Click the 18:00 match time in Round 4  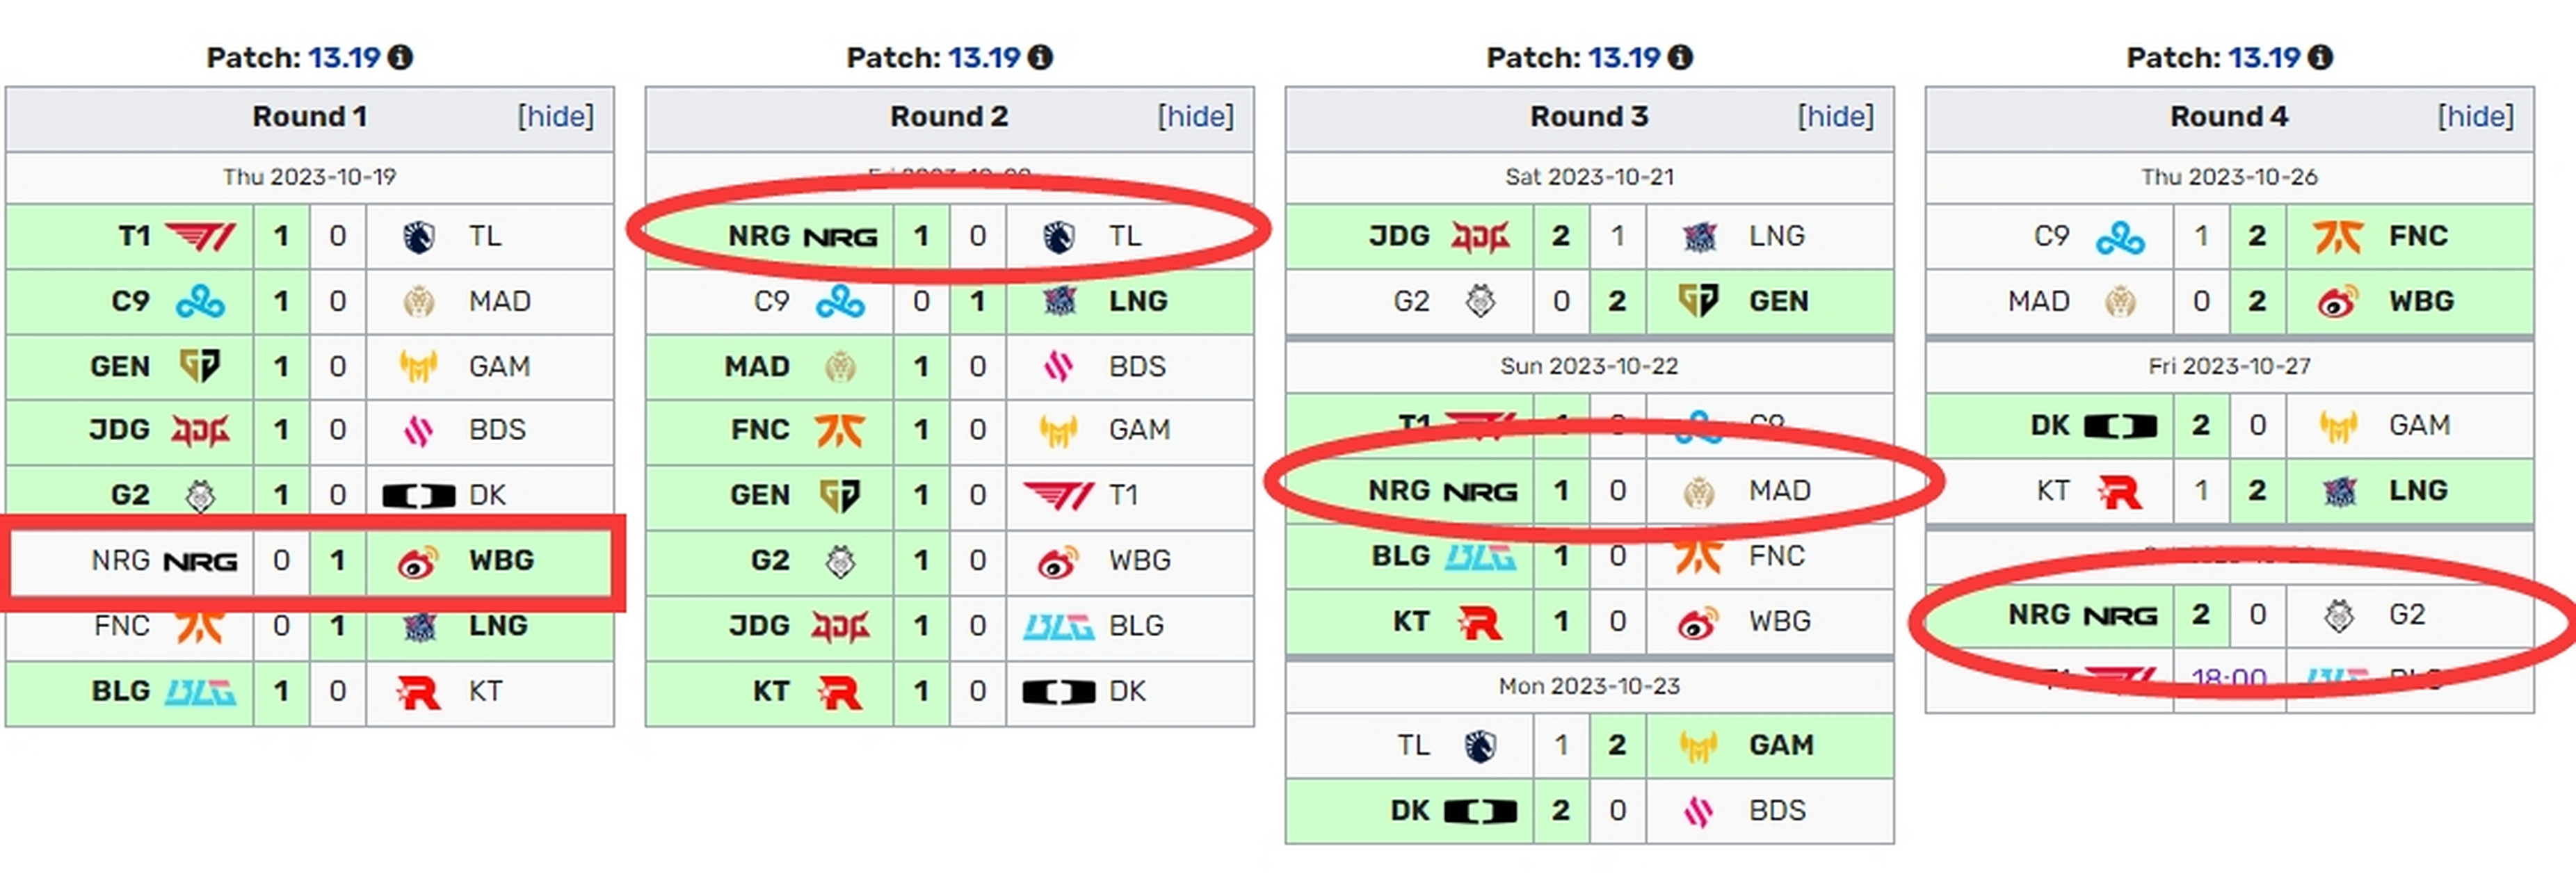[x=2229, y=678]
